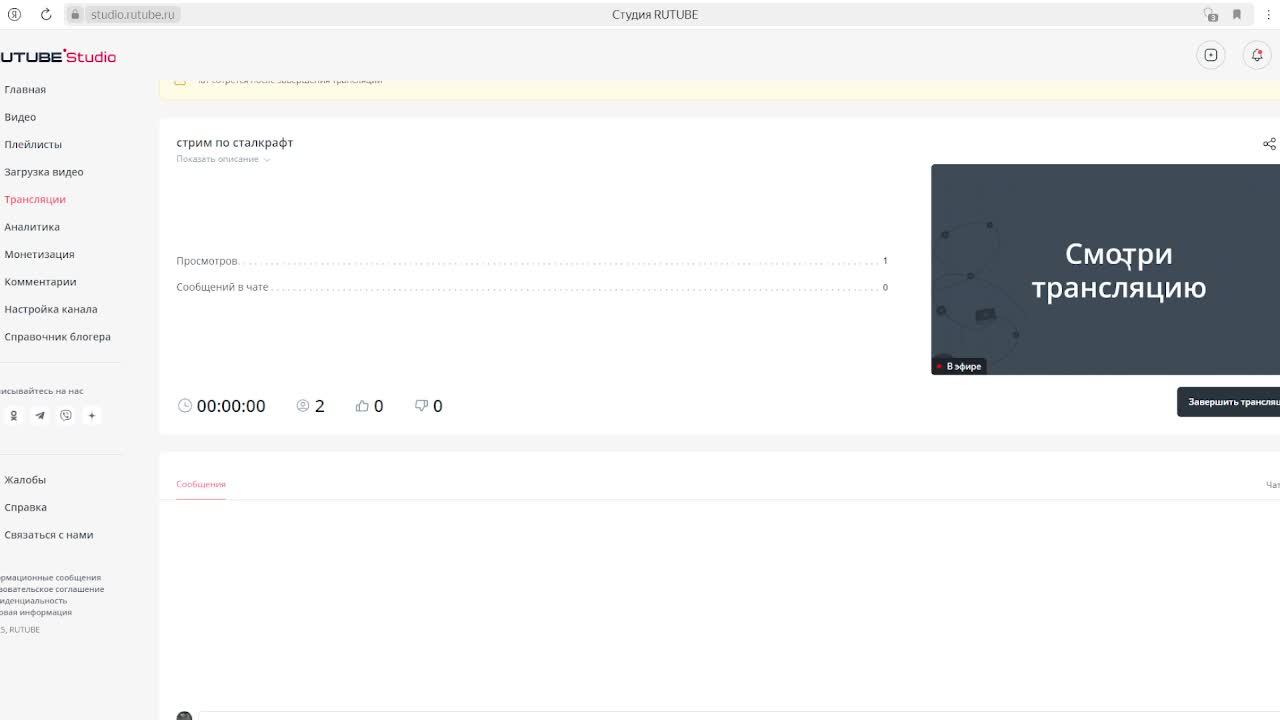The image size is (1280, 720).
Task: Click the 'Сообщений в чате' statistic label
Action: [222, 288]
